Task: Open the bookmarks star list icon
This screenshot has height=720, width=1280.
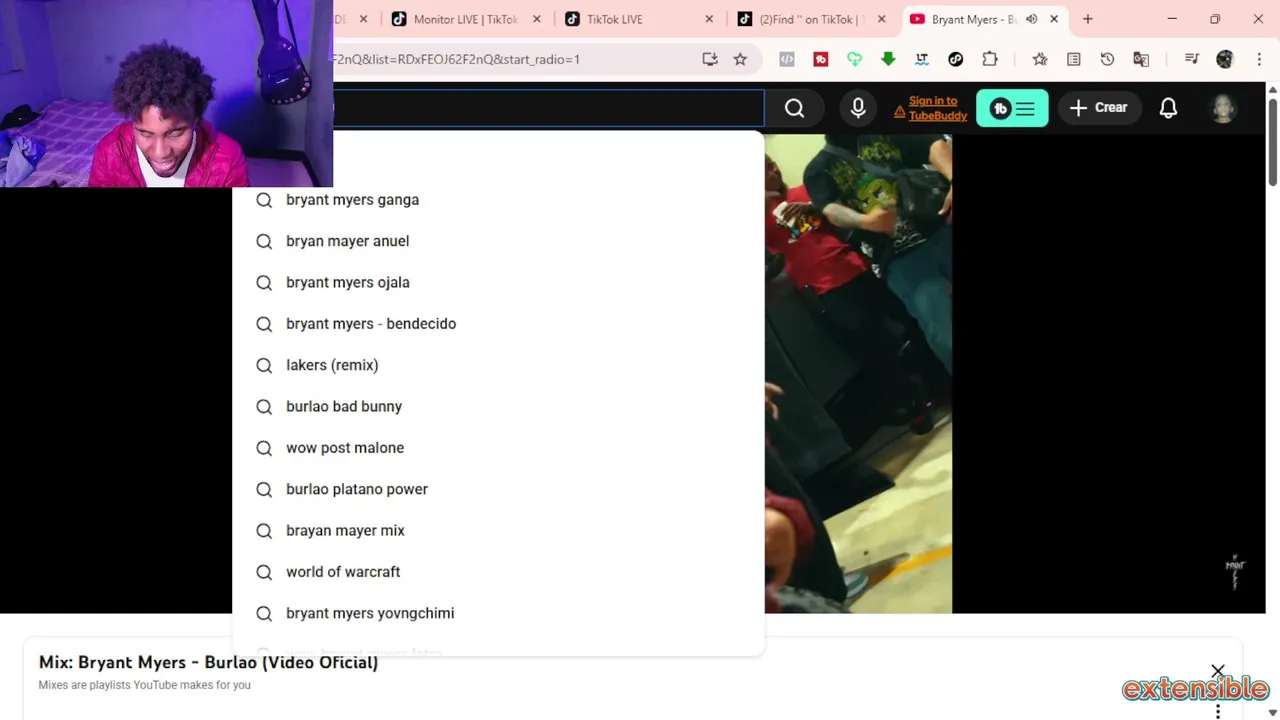Action: coord(1040,59)
